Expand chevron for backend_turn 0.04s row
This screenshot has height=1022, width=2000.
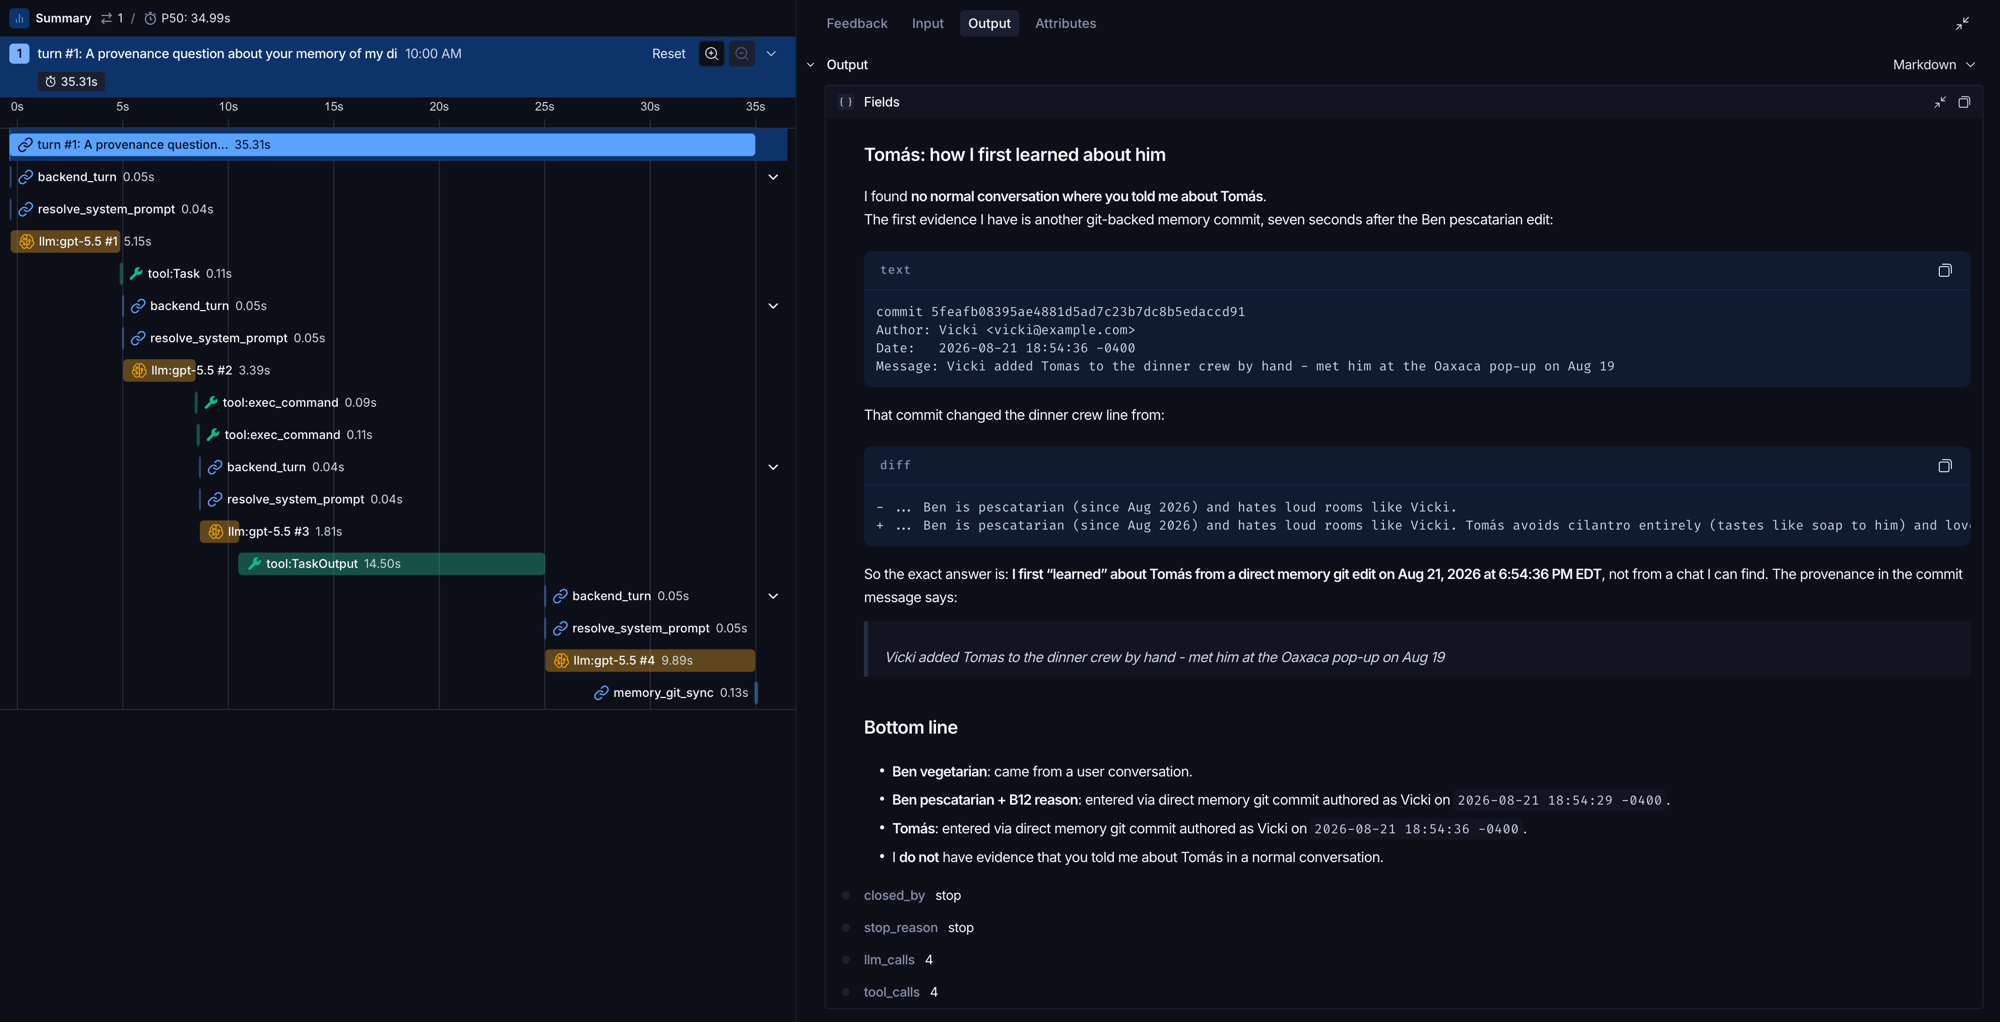(x=773, y=467)
